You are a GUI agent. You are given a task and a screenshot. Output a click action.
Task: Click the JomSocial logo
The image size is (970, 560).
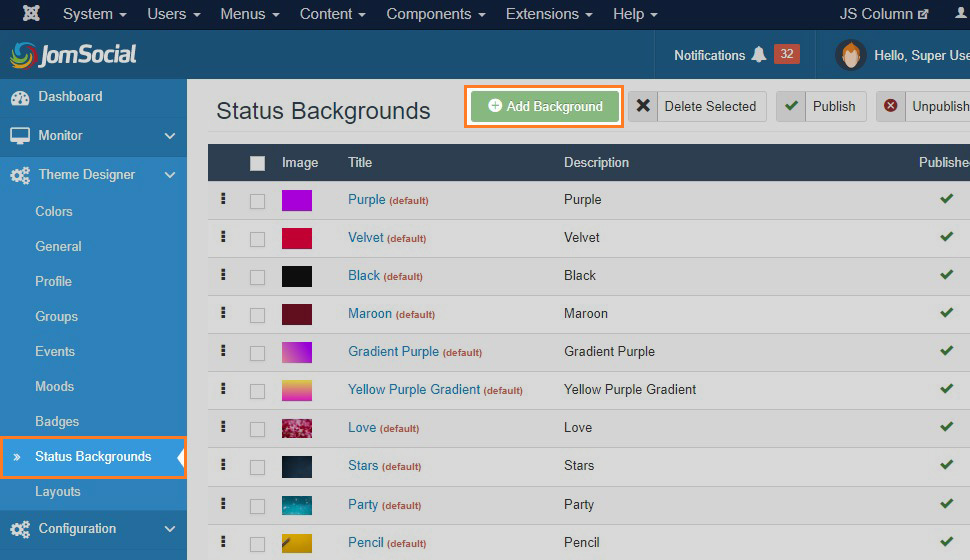[73, 55]
